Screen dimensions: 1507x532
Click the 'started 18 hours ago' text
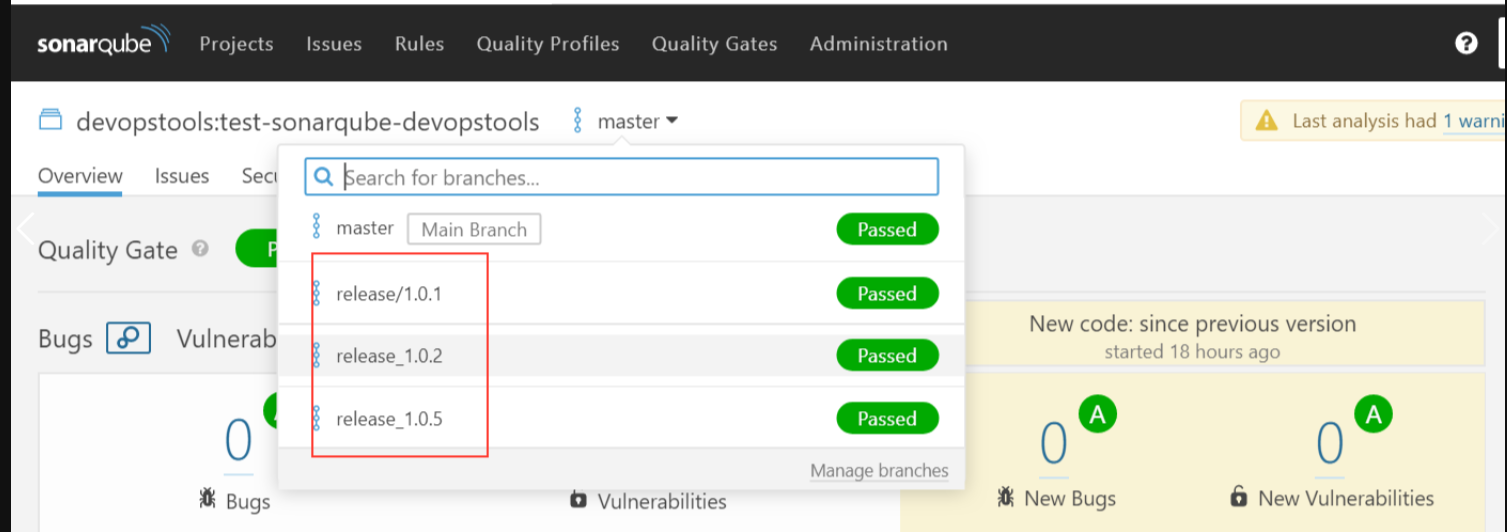(x=1192, y=352)
